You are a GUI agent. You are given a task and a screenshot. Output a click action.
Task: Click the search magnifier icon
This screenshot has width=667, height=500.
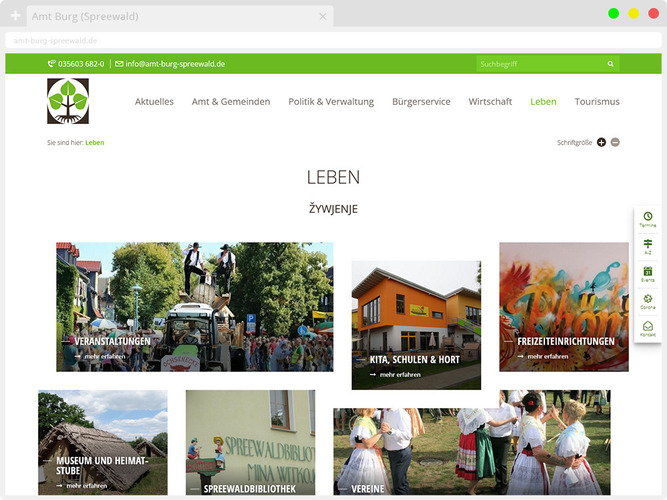coord(610,64)
